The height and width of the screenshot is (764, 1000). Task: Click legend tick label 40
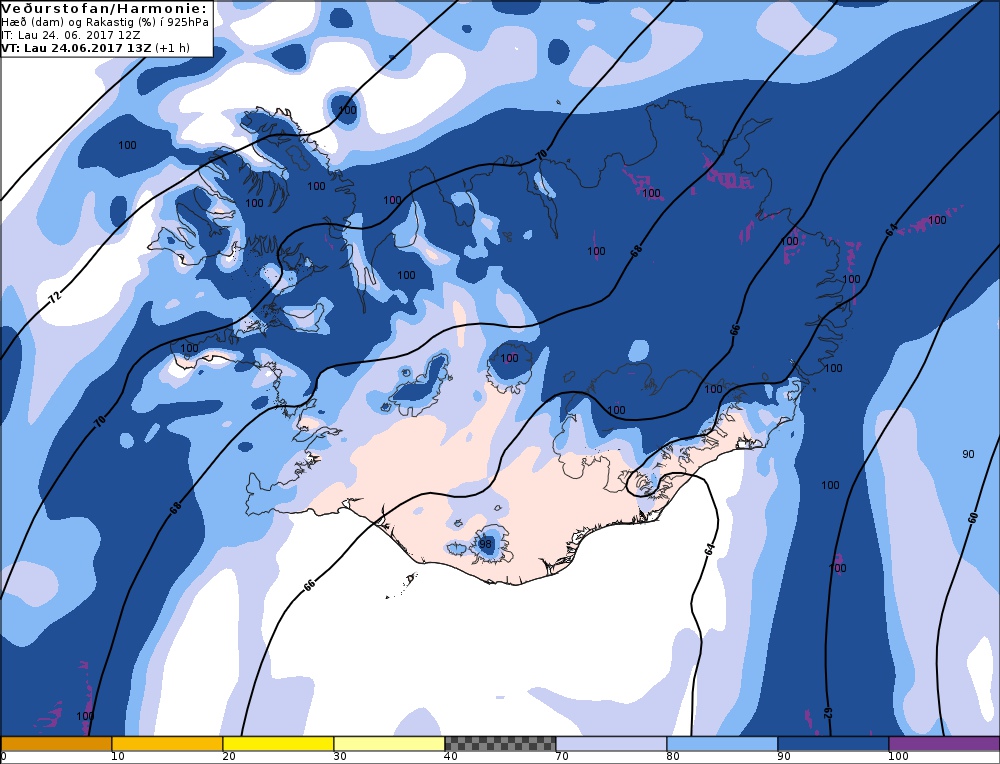(451, 756)
